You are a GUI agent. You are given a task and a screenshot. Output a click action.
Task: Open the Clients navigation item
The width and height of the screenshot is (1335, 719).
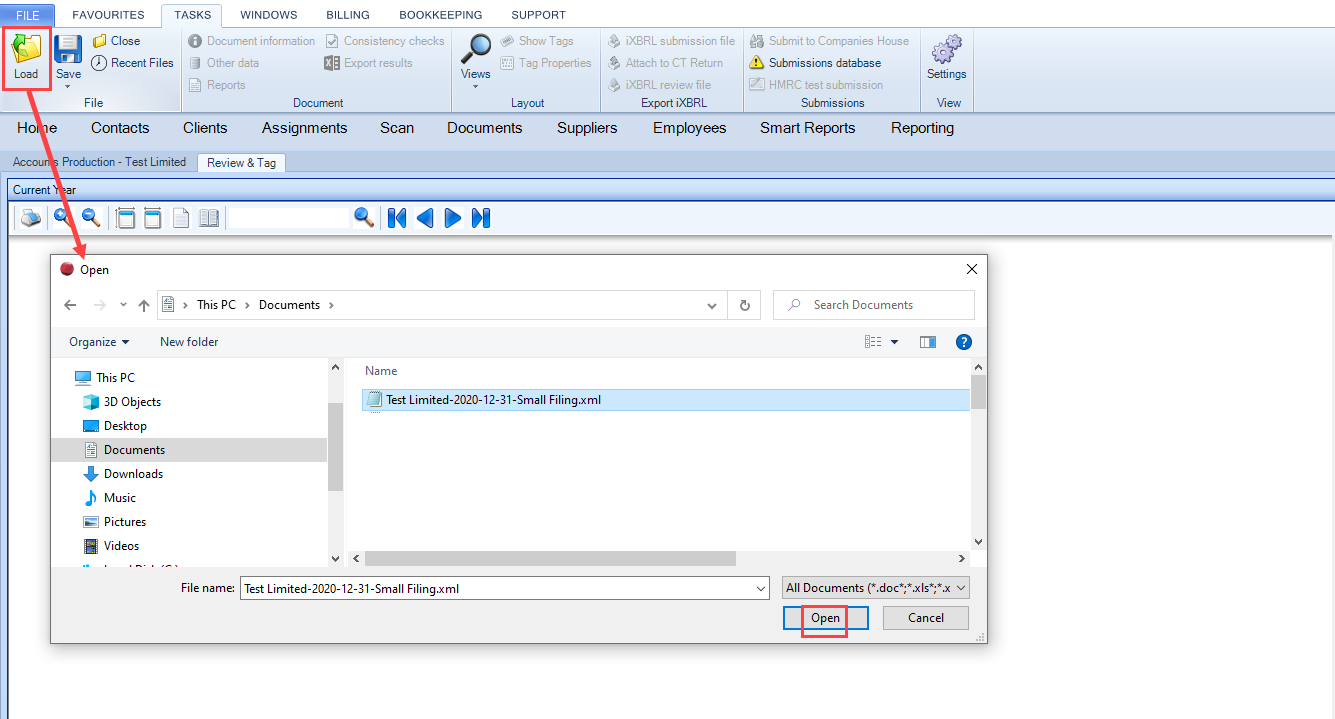[205, 128]
